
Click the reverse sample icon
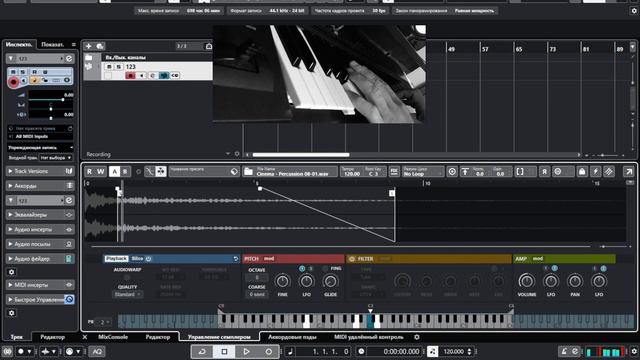[544, 172]
